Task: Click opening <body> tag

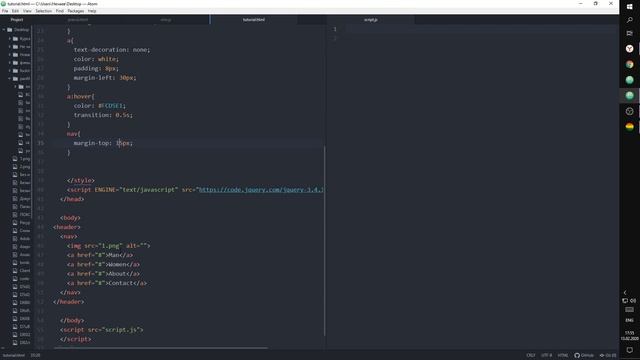Action: [x=70, y=218]
